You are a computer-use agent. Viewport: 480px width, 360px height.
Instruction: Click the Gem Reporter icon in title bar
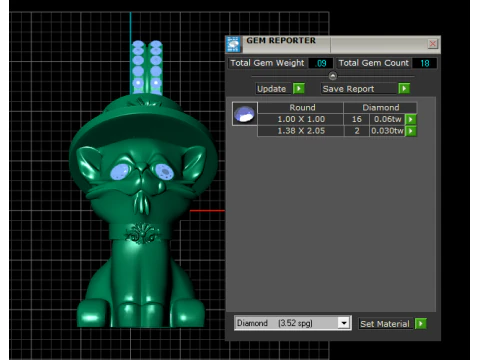233,44
